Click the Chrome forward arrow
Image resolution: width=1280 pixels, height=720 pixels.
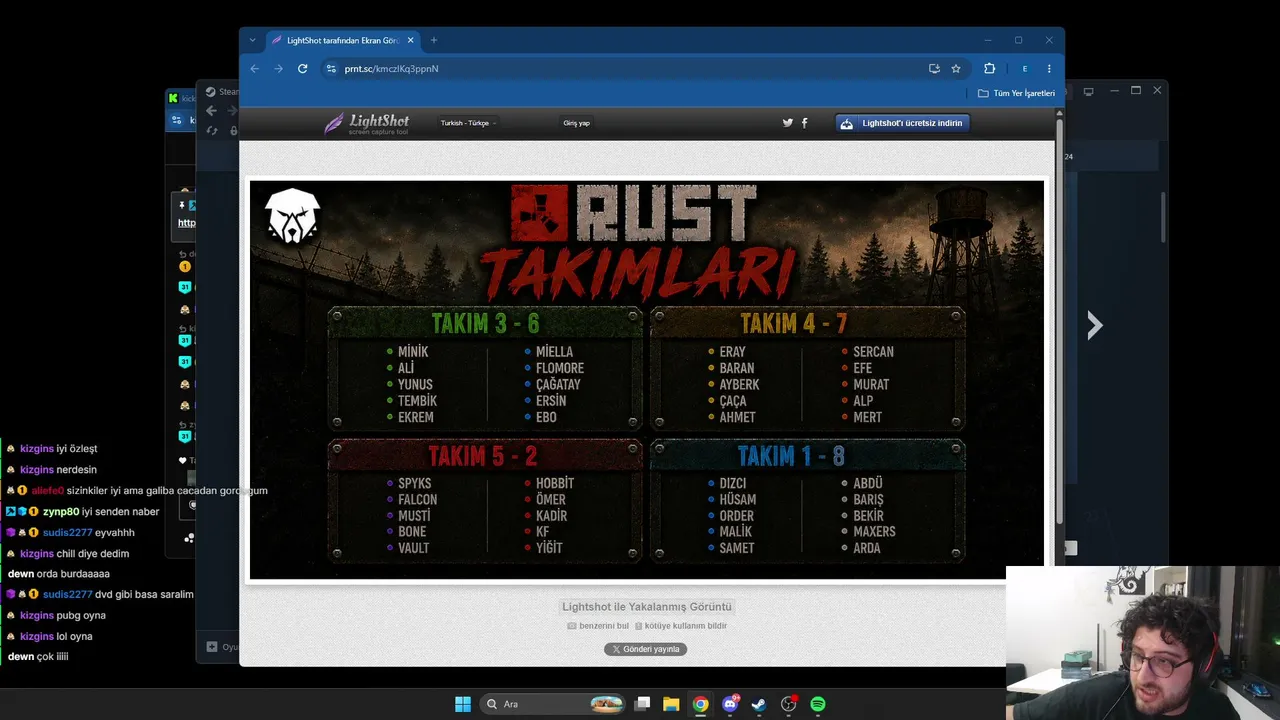pos(278,69)
